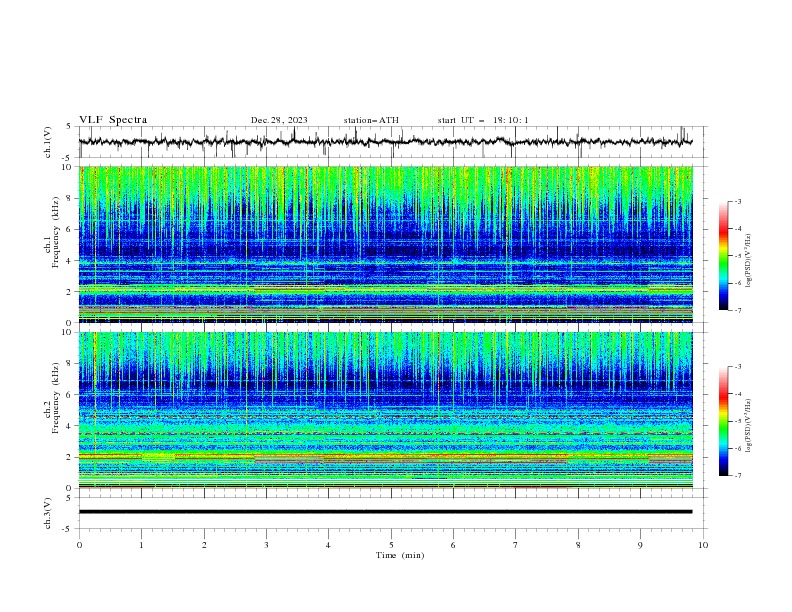Click the "1" minute tick on time axis

[142, 545]
